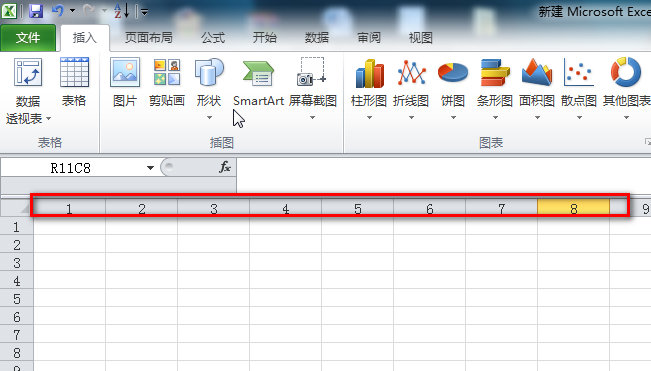Select row header 2
The width and height of the screenshot is (651, 371).
(17, 244)
